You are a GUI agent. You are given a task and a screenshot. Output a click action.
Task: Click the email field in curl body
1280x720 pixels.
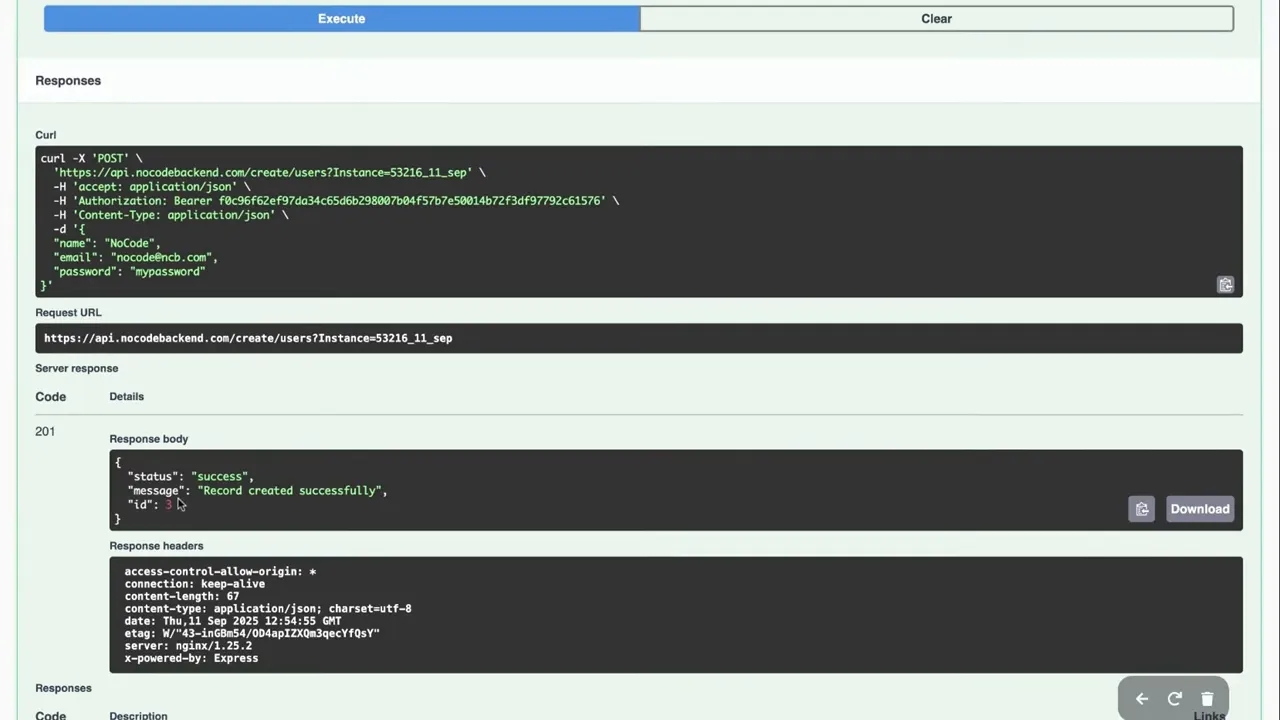click(135, 258)
